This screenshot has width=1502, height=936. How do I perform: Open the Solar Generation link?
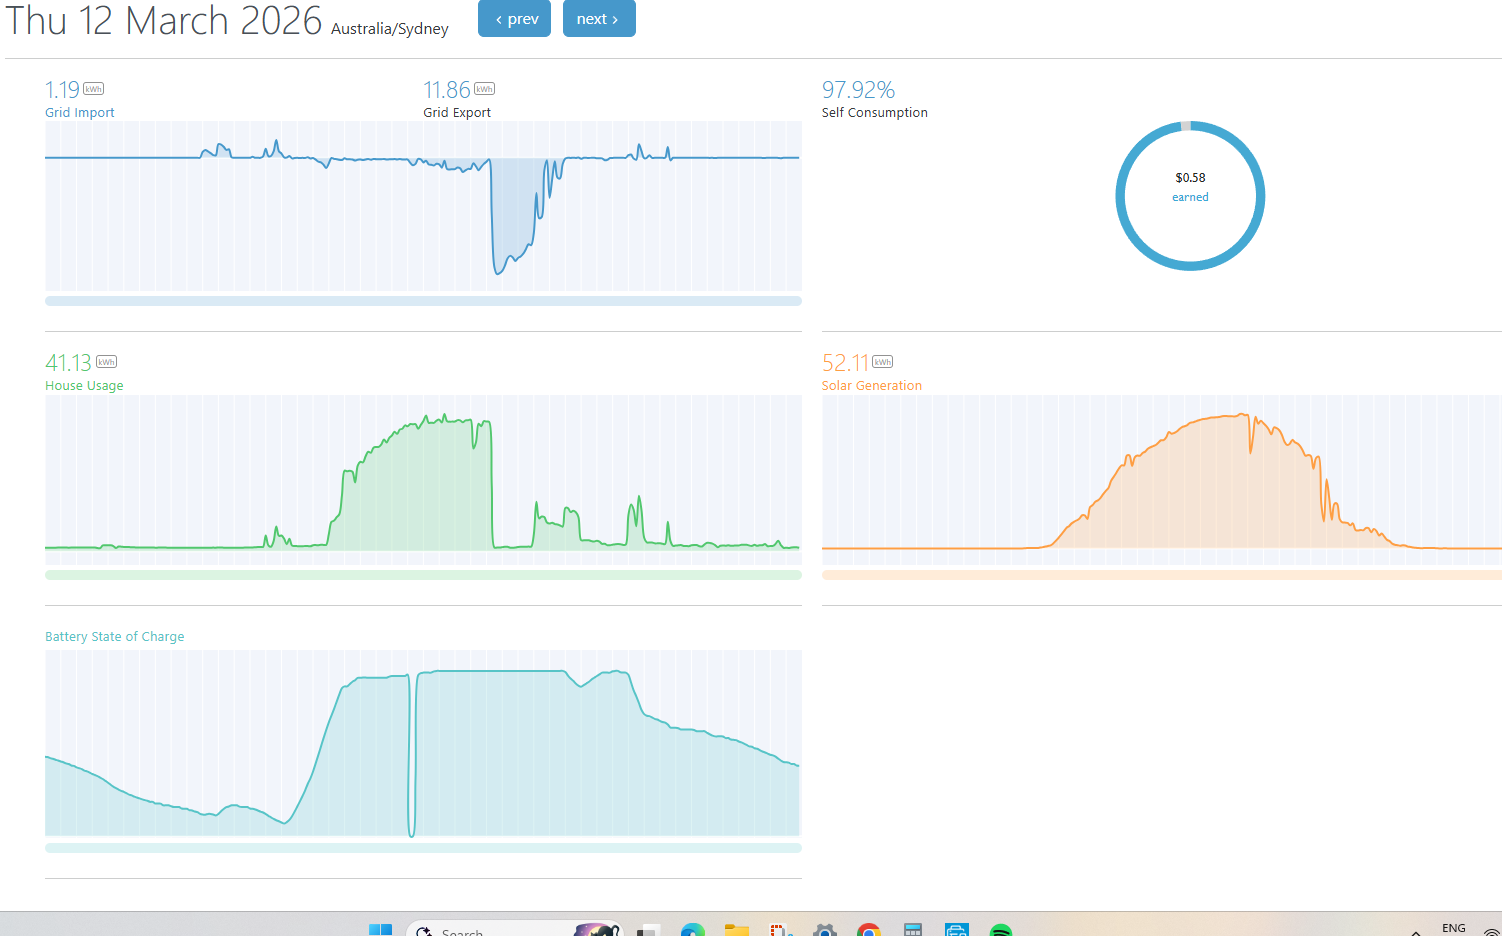pos(871,386)
